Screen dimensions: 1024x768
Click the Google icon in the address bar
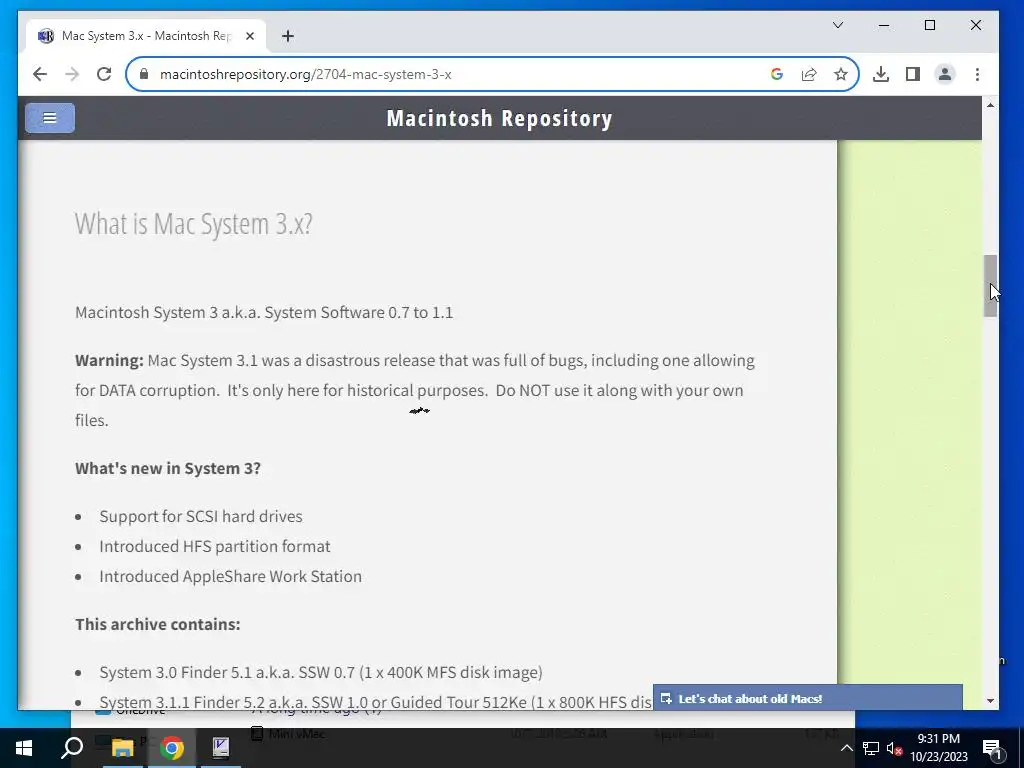point(776,74)
